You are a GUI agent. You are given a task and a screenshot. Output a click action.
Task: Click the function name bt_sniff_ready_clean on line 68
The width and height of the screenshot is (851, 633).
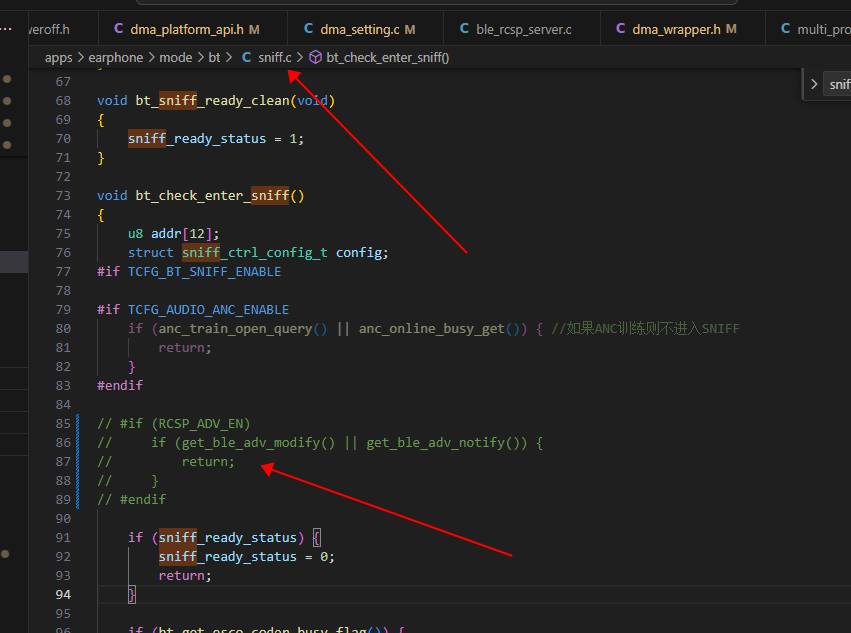click(212, 101)
